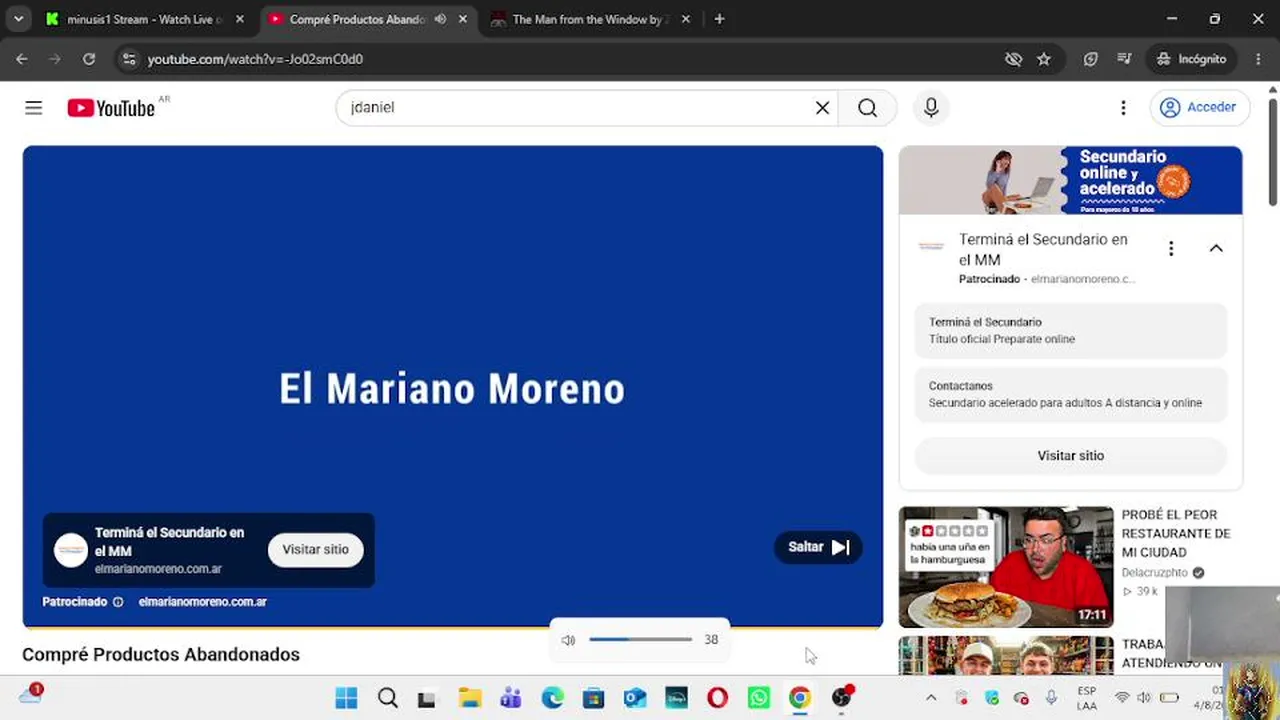
Task: Open the sidebar ad's three-dot options
Action: [1171, 249]
